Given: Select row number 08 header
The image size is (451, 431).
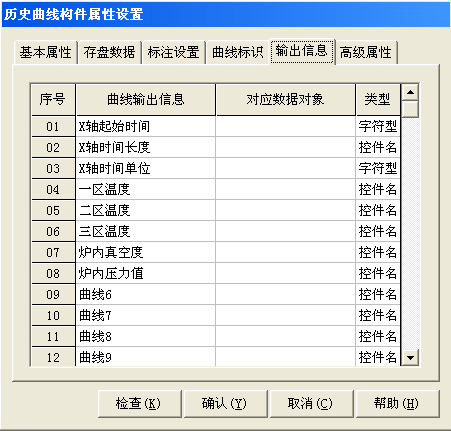Looking at the screenshot, I should pos(53,273).
